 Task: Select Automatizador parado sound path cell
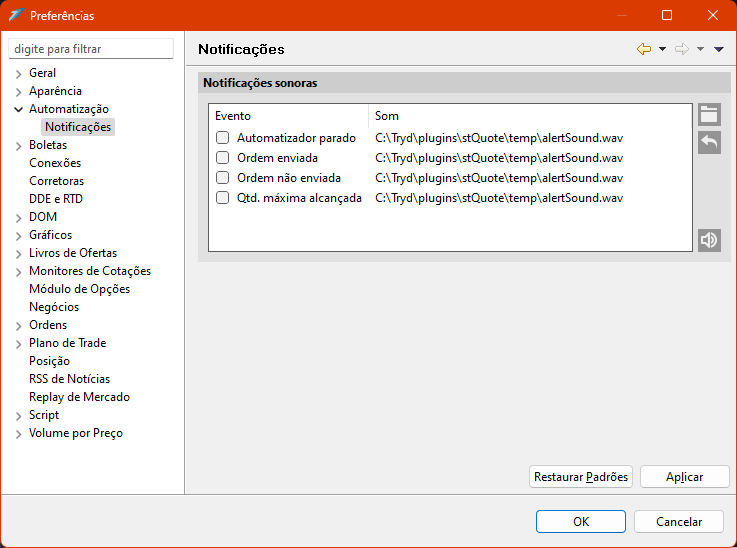pyautogui.click(x=499, y=138)
